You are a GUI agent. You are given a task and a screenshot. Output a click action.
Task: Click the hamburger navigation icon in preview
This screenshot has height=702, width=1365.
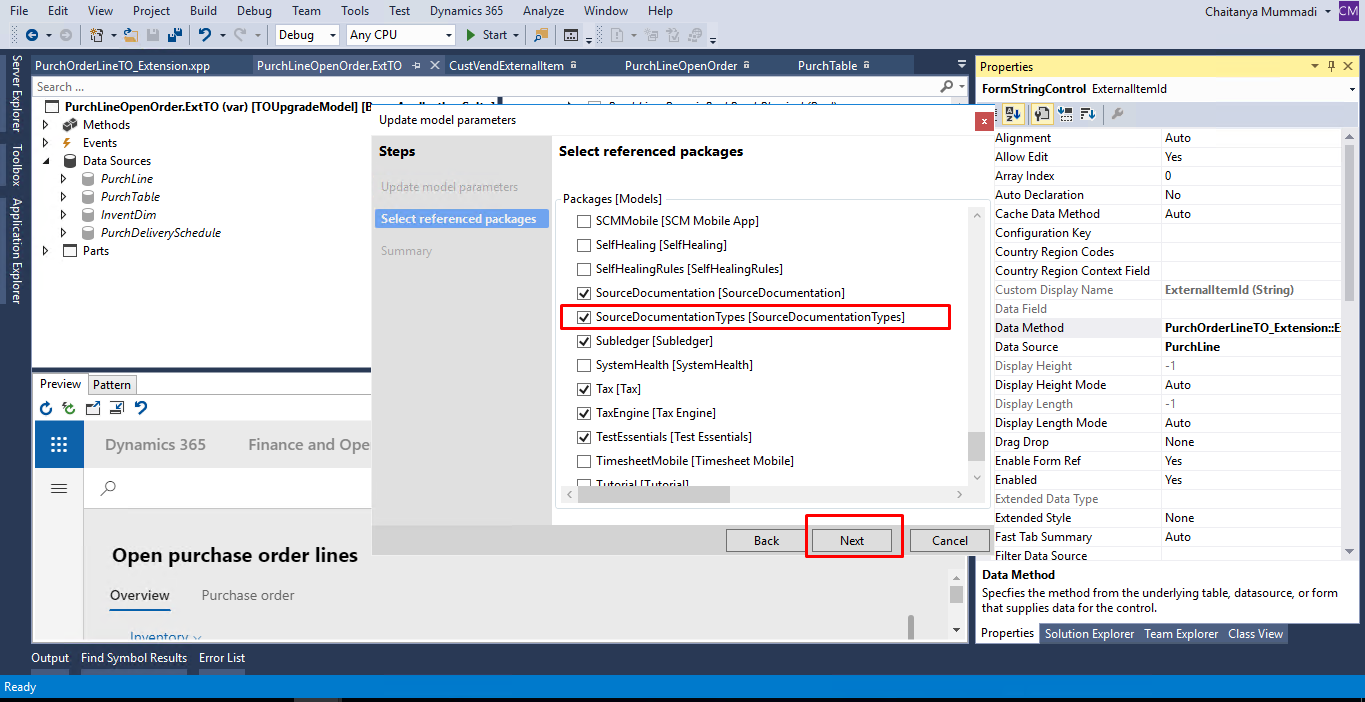(x=59, y=488)
